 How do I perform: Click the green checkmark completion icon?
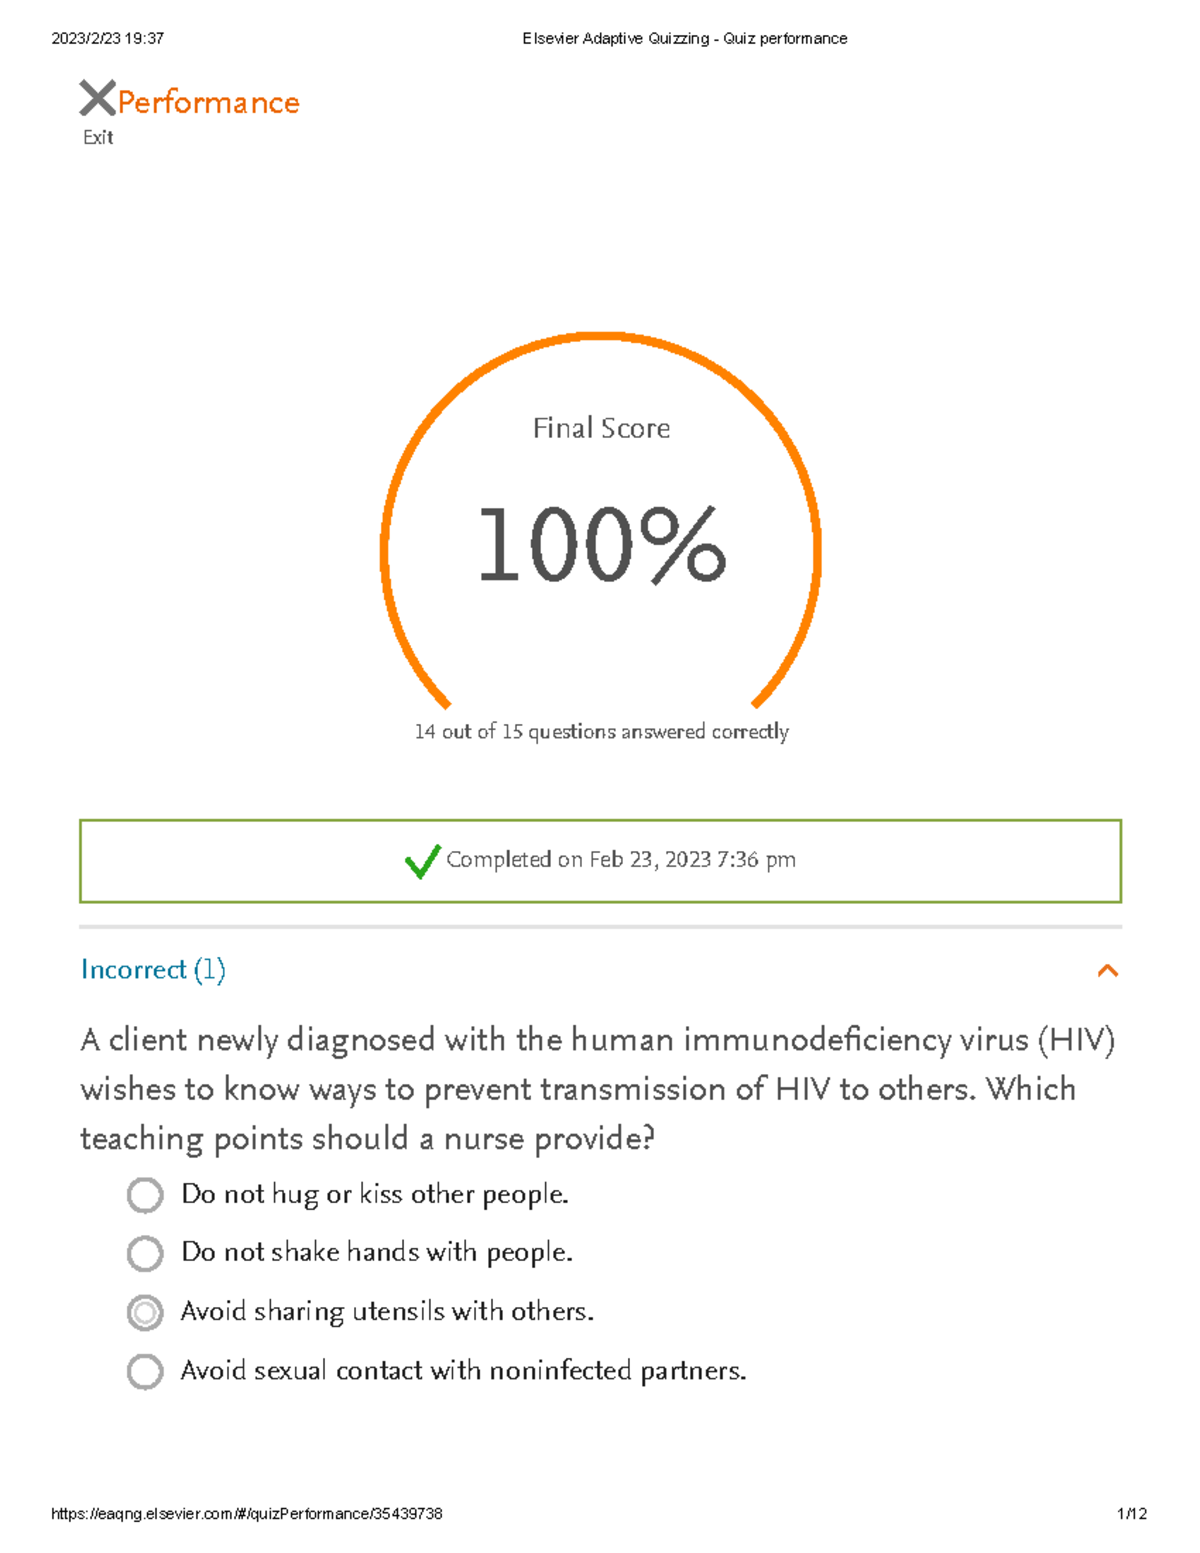point(424,858)
